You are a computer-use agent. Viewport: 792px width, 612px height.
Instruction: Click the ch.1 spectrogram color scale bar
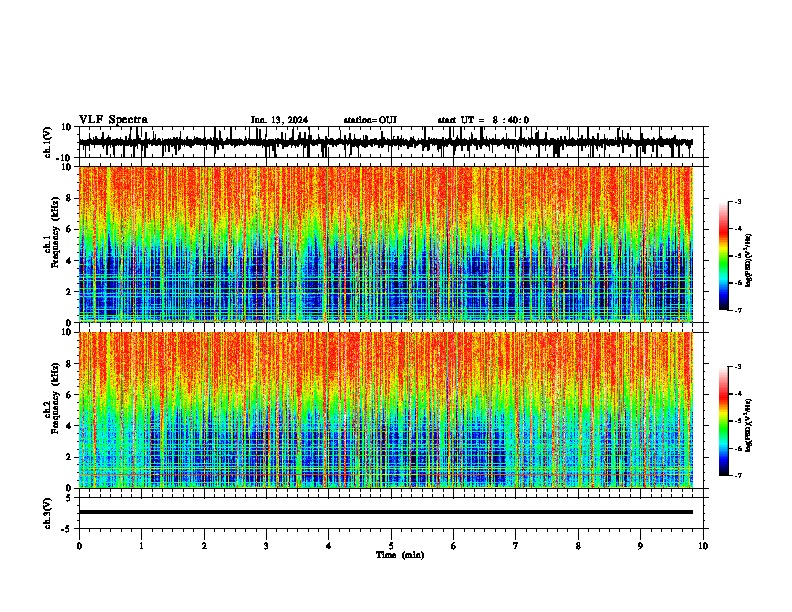tap(724, 256)
